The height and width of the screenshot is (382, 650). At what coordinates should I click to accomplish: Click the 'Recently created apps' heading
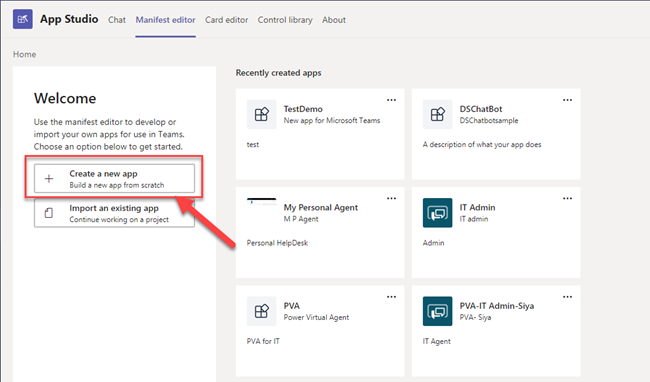click(x=279, y=73)
